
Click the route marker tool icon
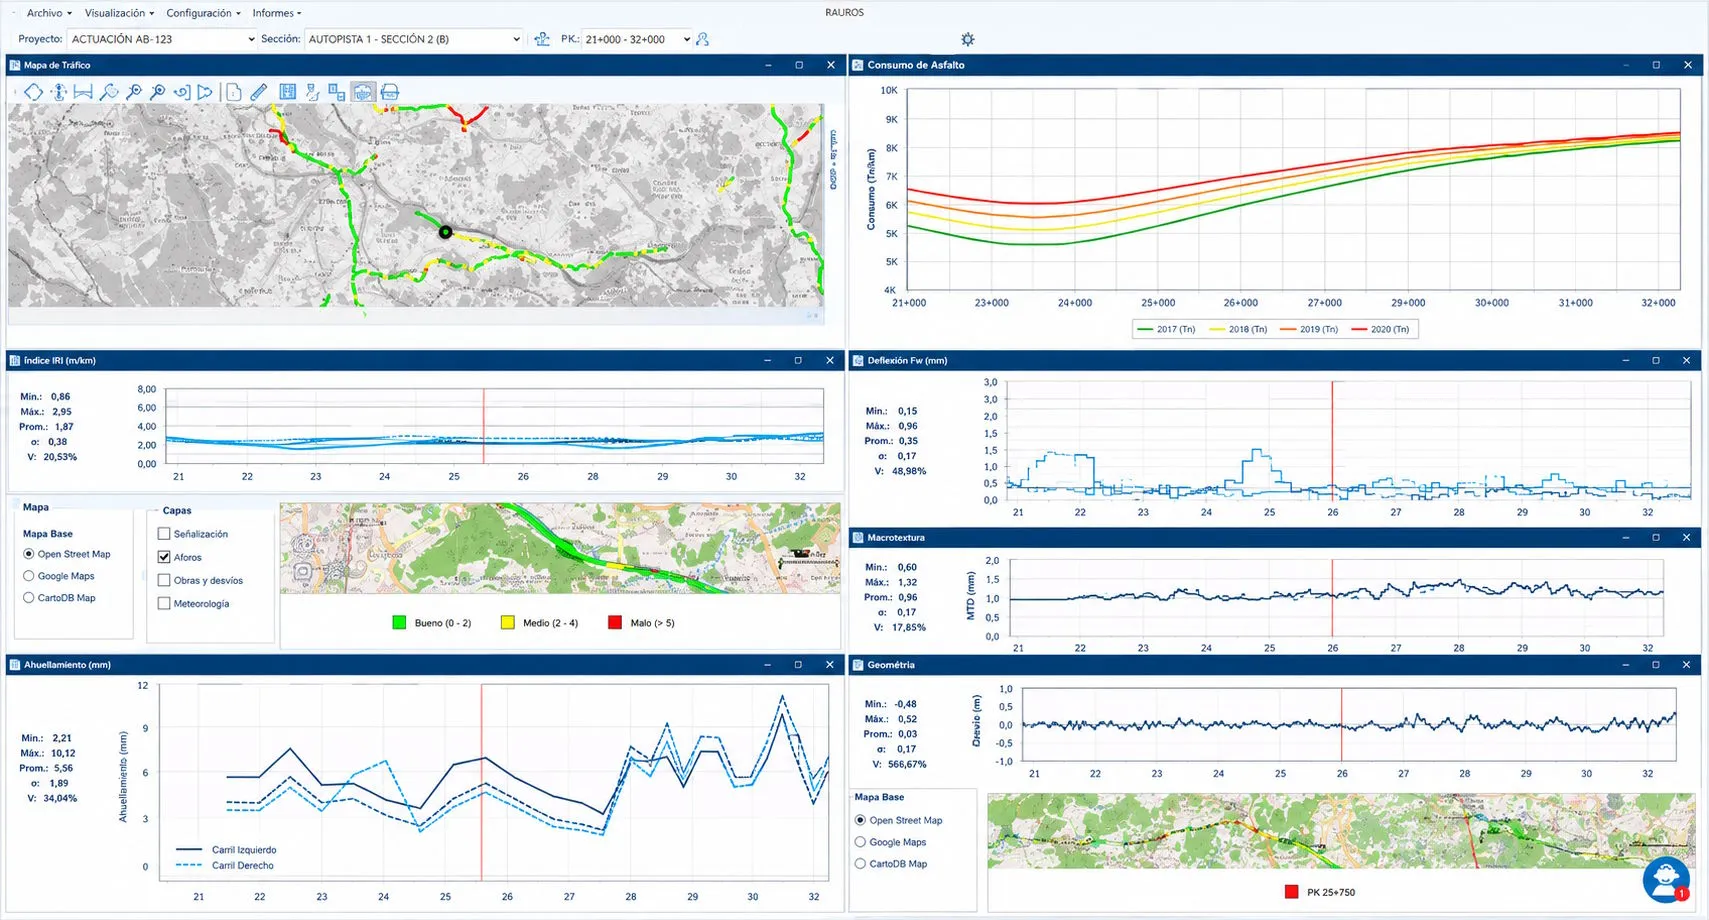[x=313, y=92]
